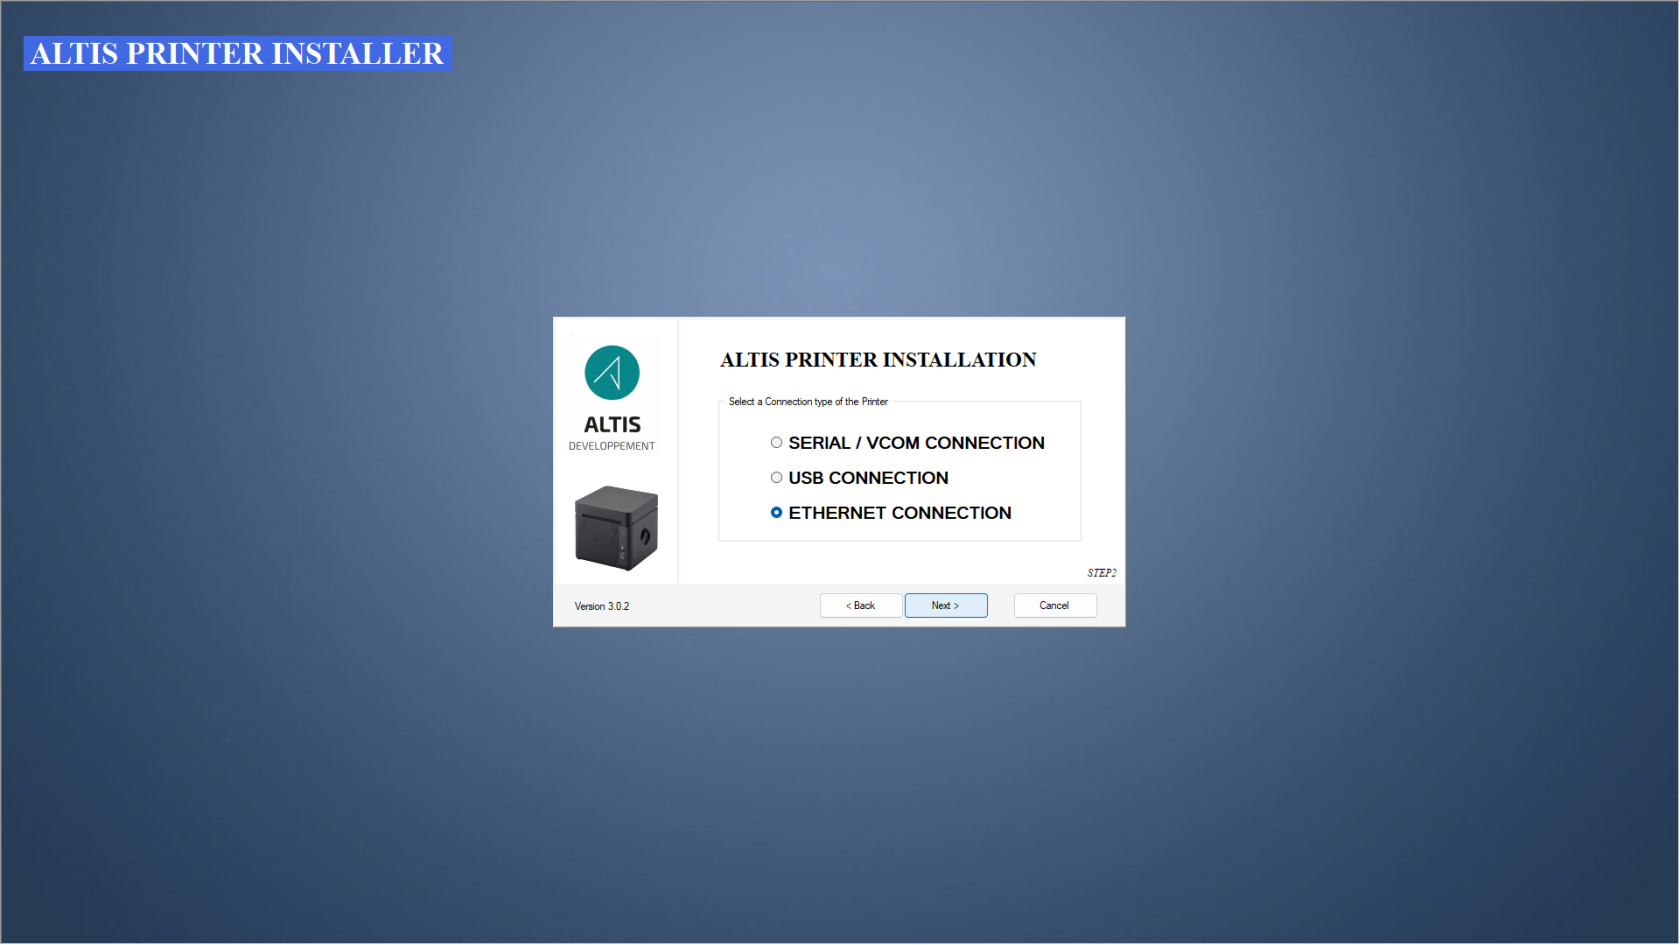Click the STEP2 indicator text
Screen dimensions: 1680x945
[1101, 573]
